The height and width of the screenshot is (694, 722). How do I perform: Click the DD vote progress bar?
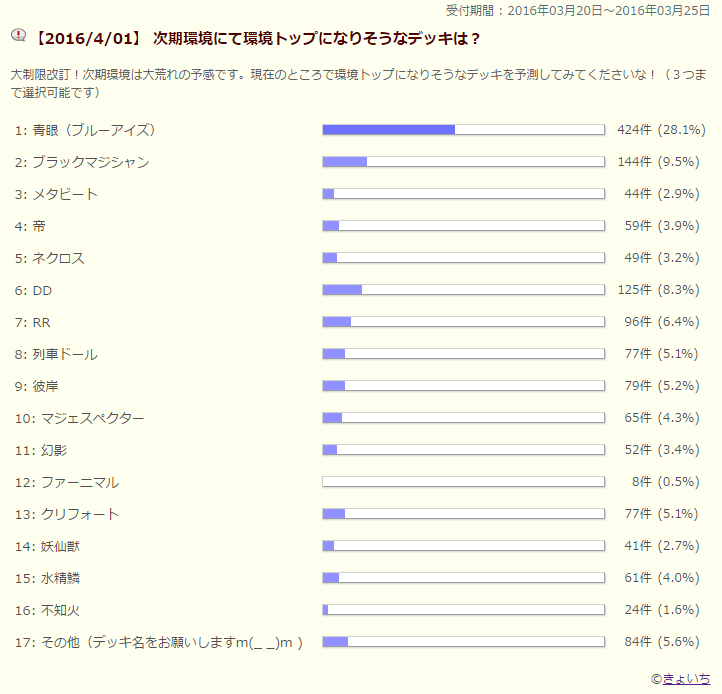(x=463, y=290)
